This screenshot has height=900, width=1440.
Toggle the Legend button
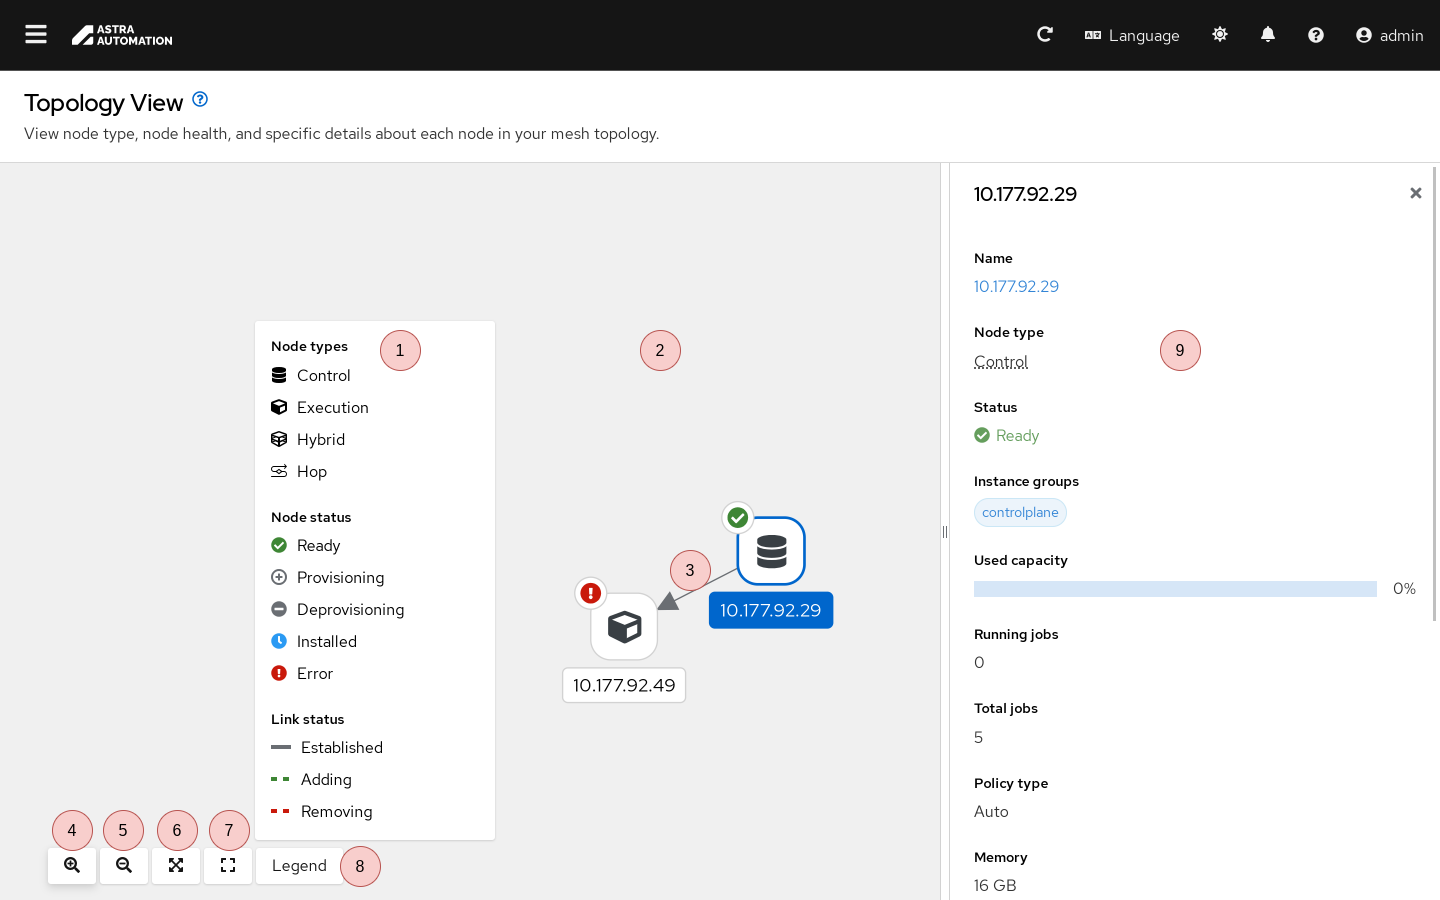299,866
